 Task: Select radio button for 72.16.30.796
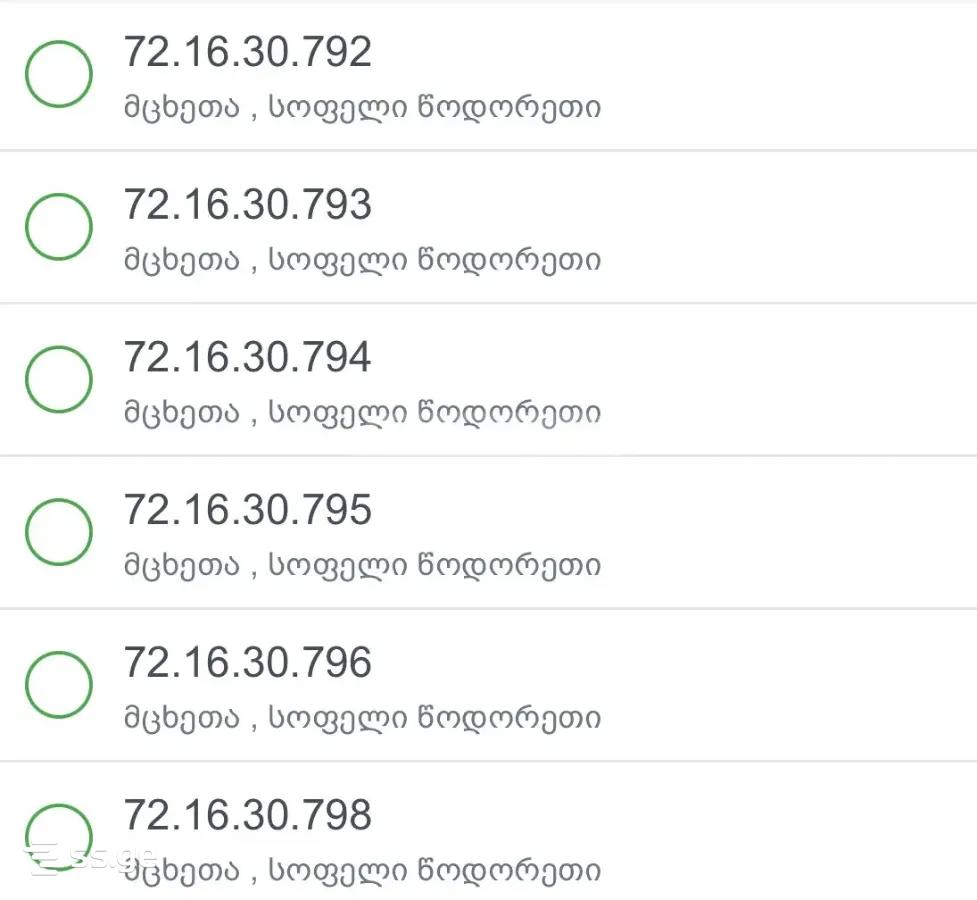(x=59, y=685)
